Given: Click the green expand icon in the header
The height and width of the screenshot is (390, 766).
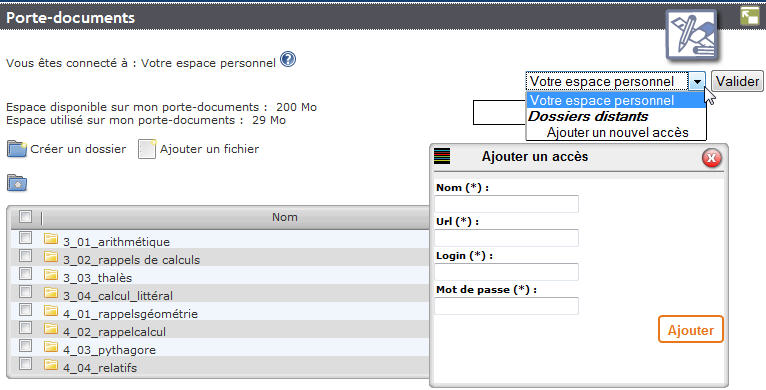Looking at the screenshot, I should 749,16.
